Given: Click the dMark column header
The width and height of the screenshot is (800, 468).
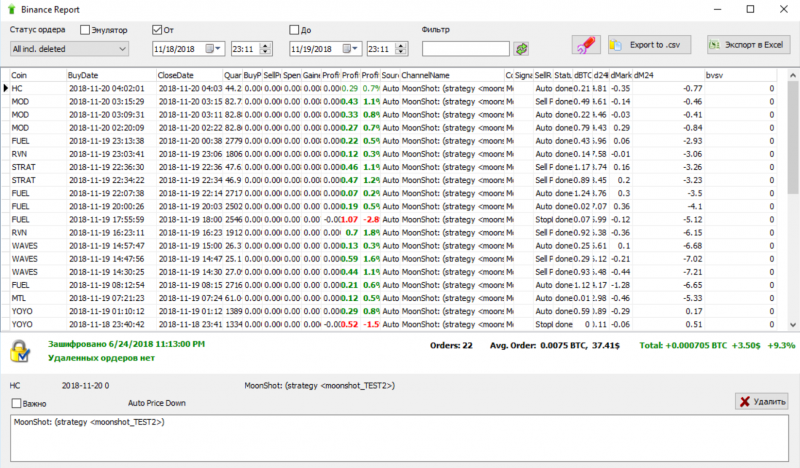Looking at the screenshot, I should pyautogui.click(x=621, y=75).
